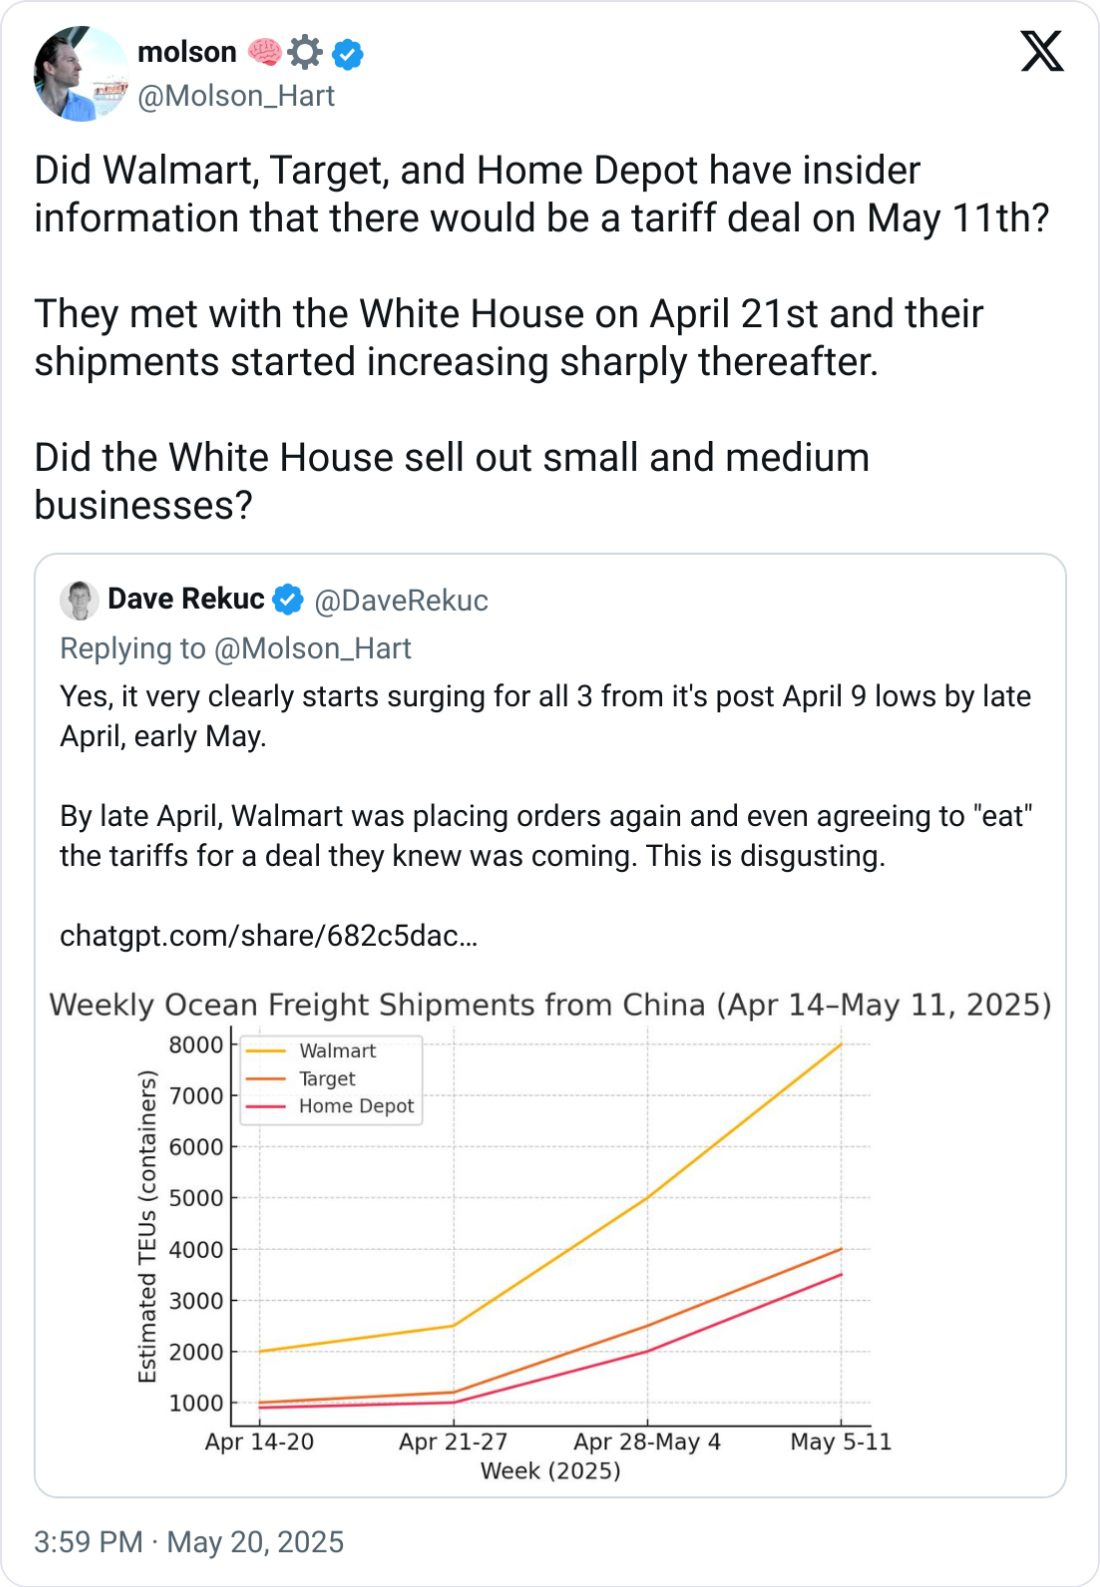Viewport: 1100px width, 1587px height.
Task: Click the molson display name
Action: tap(187, 52)
